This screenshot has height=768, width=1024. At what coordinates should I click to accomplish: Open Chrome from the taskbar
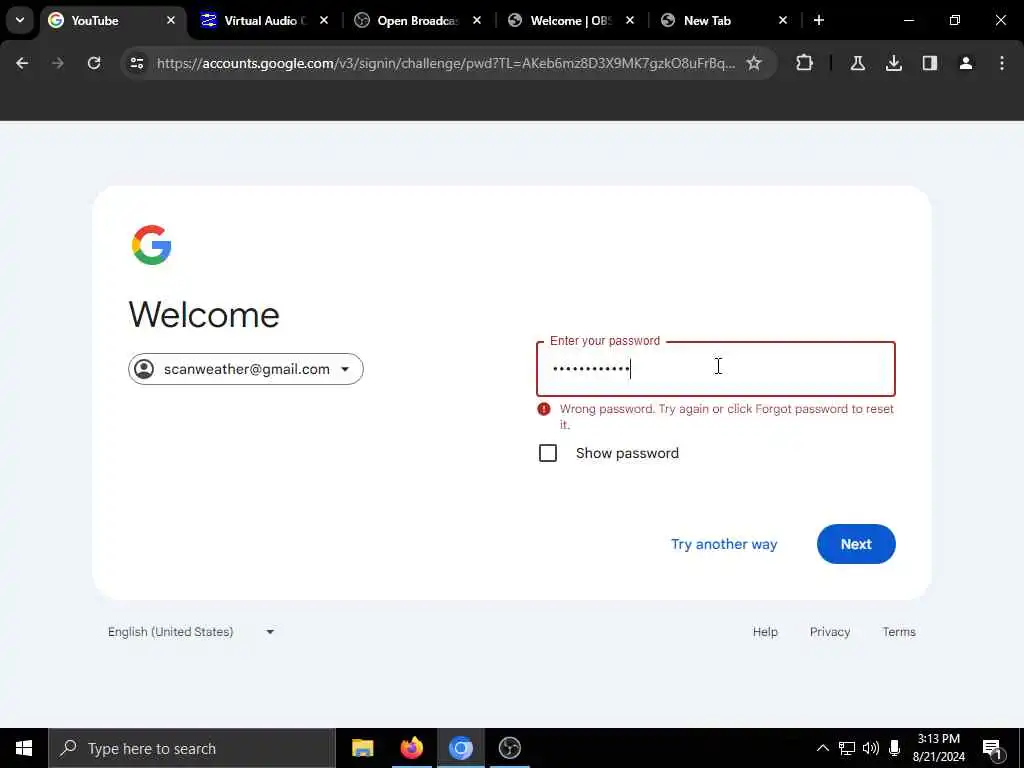click(x=460, y=748)
